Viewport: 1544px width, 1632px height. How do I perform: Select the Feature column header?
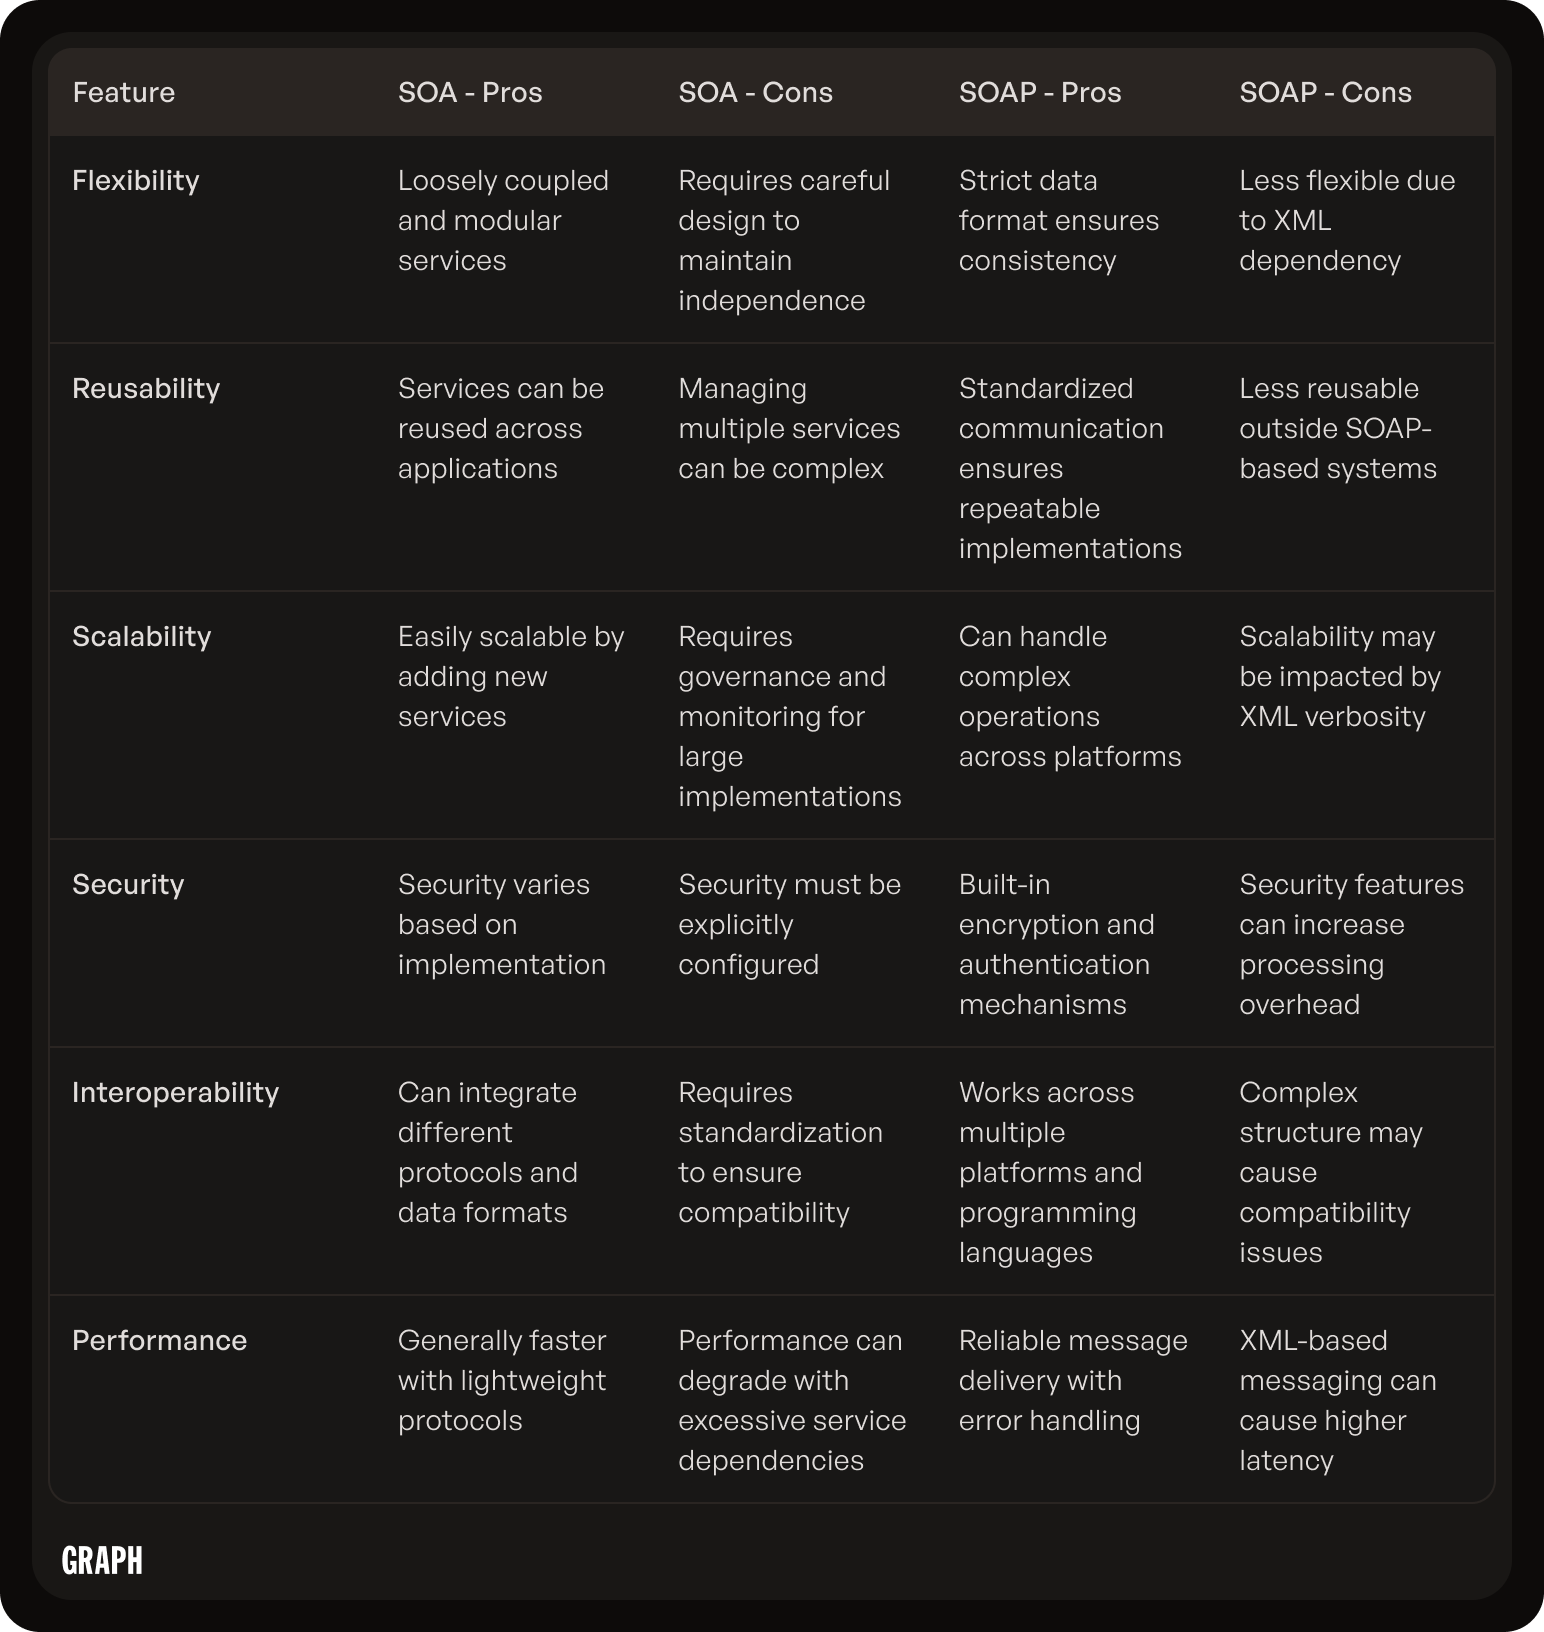[124, 92]
